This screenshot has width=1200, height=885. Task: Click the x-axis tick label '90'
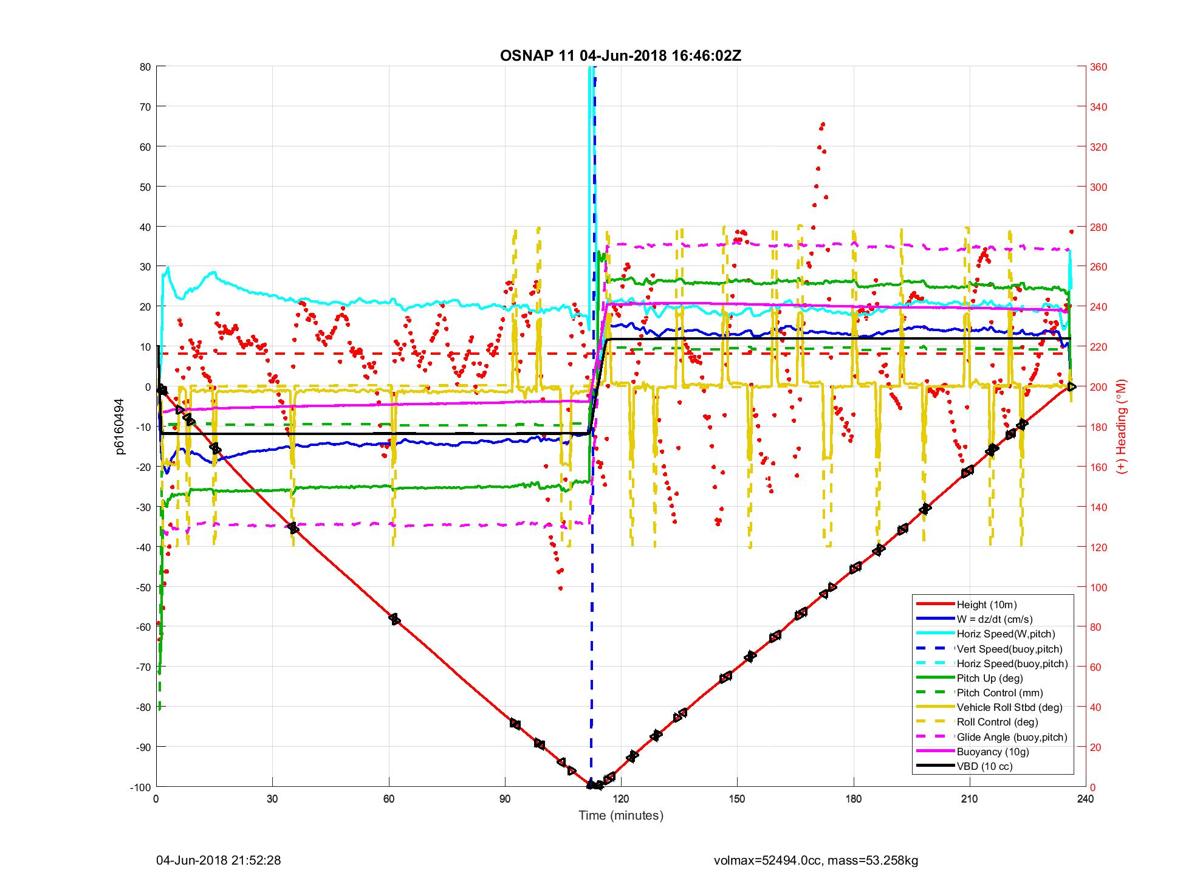(x=505, y=800)
